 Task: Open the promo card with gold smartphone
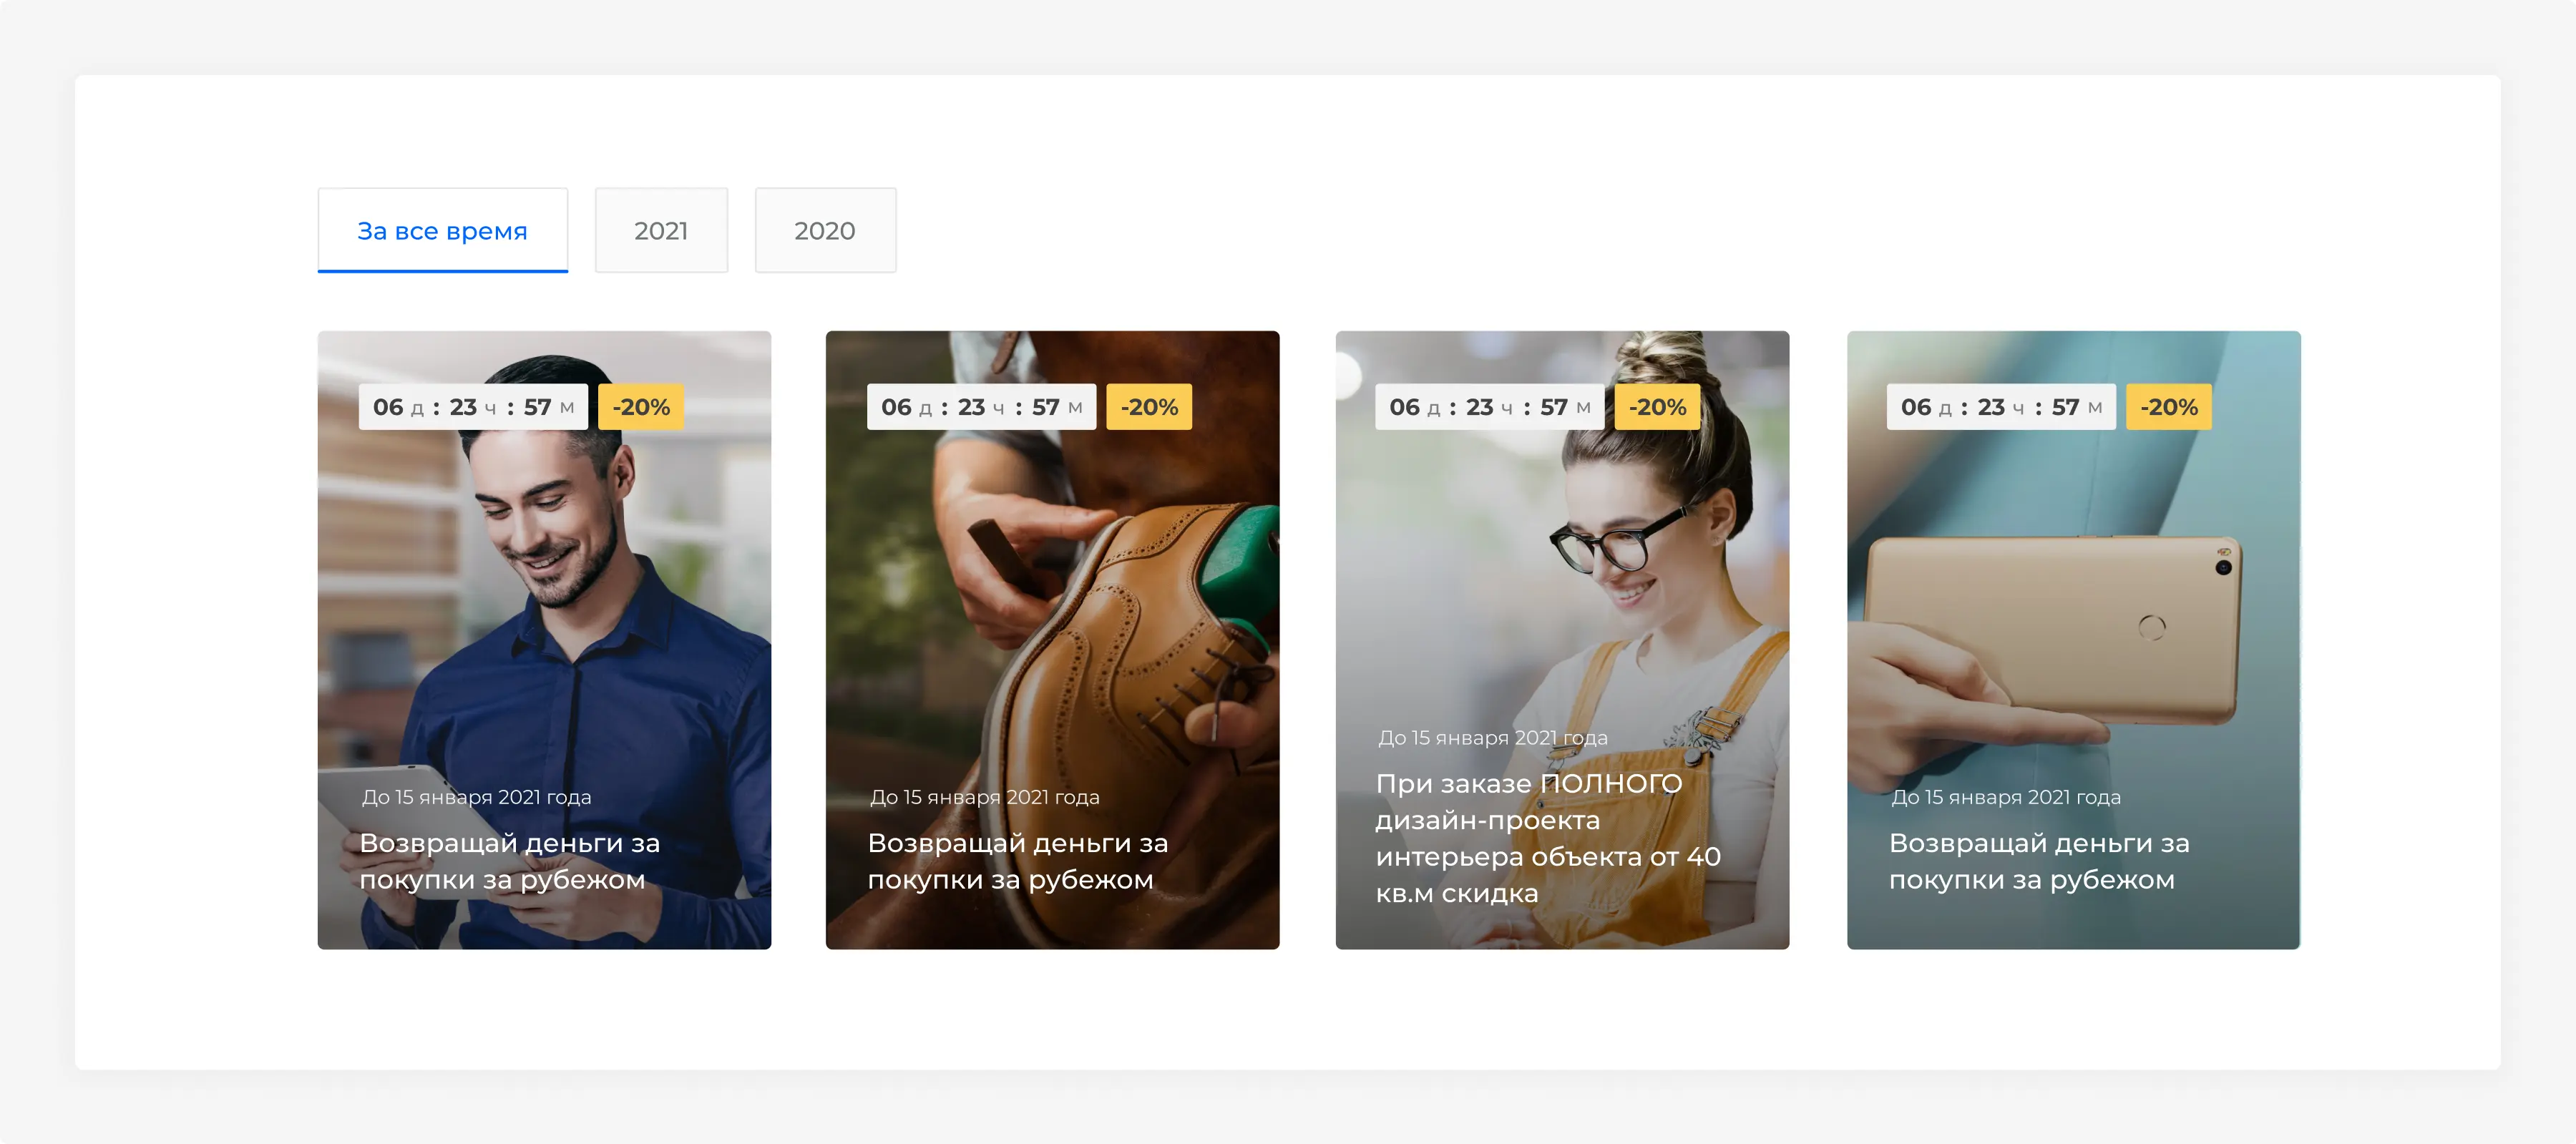[x=2073, y=640]
